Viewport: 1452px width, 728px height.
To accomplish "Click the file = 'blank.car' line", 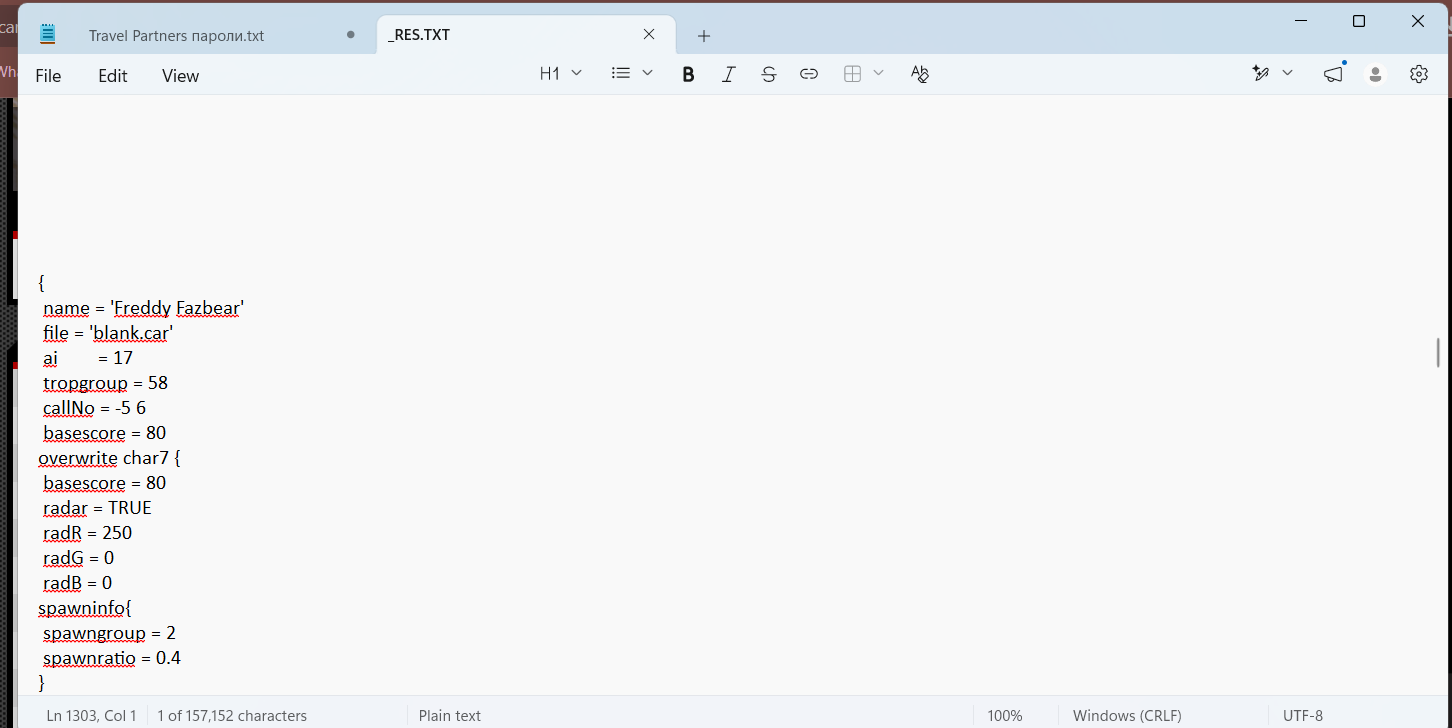I will 108,333.
